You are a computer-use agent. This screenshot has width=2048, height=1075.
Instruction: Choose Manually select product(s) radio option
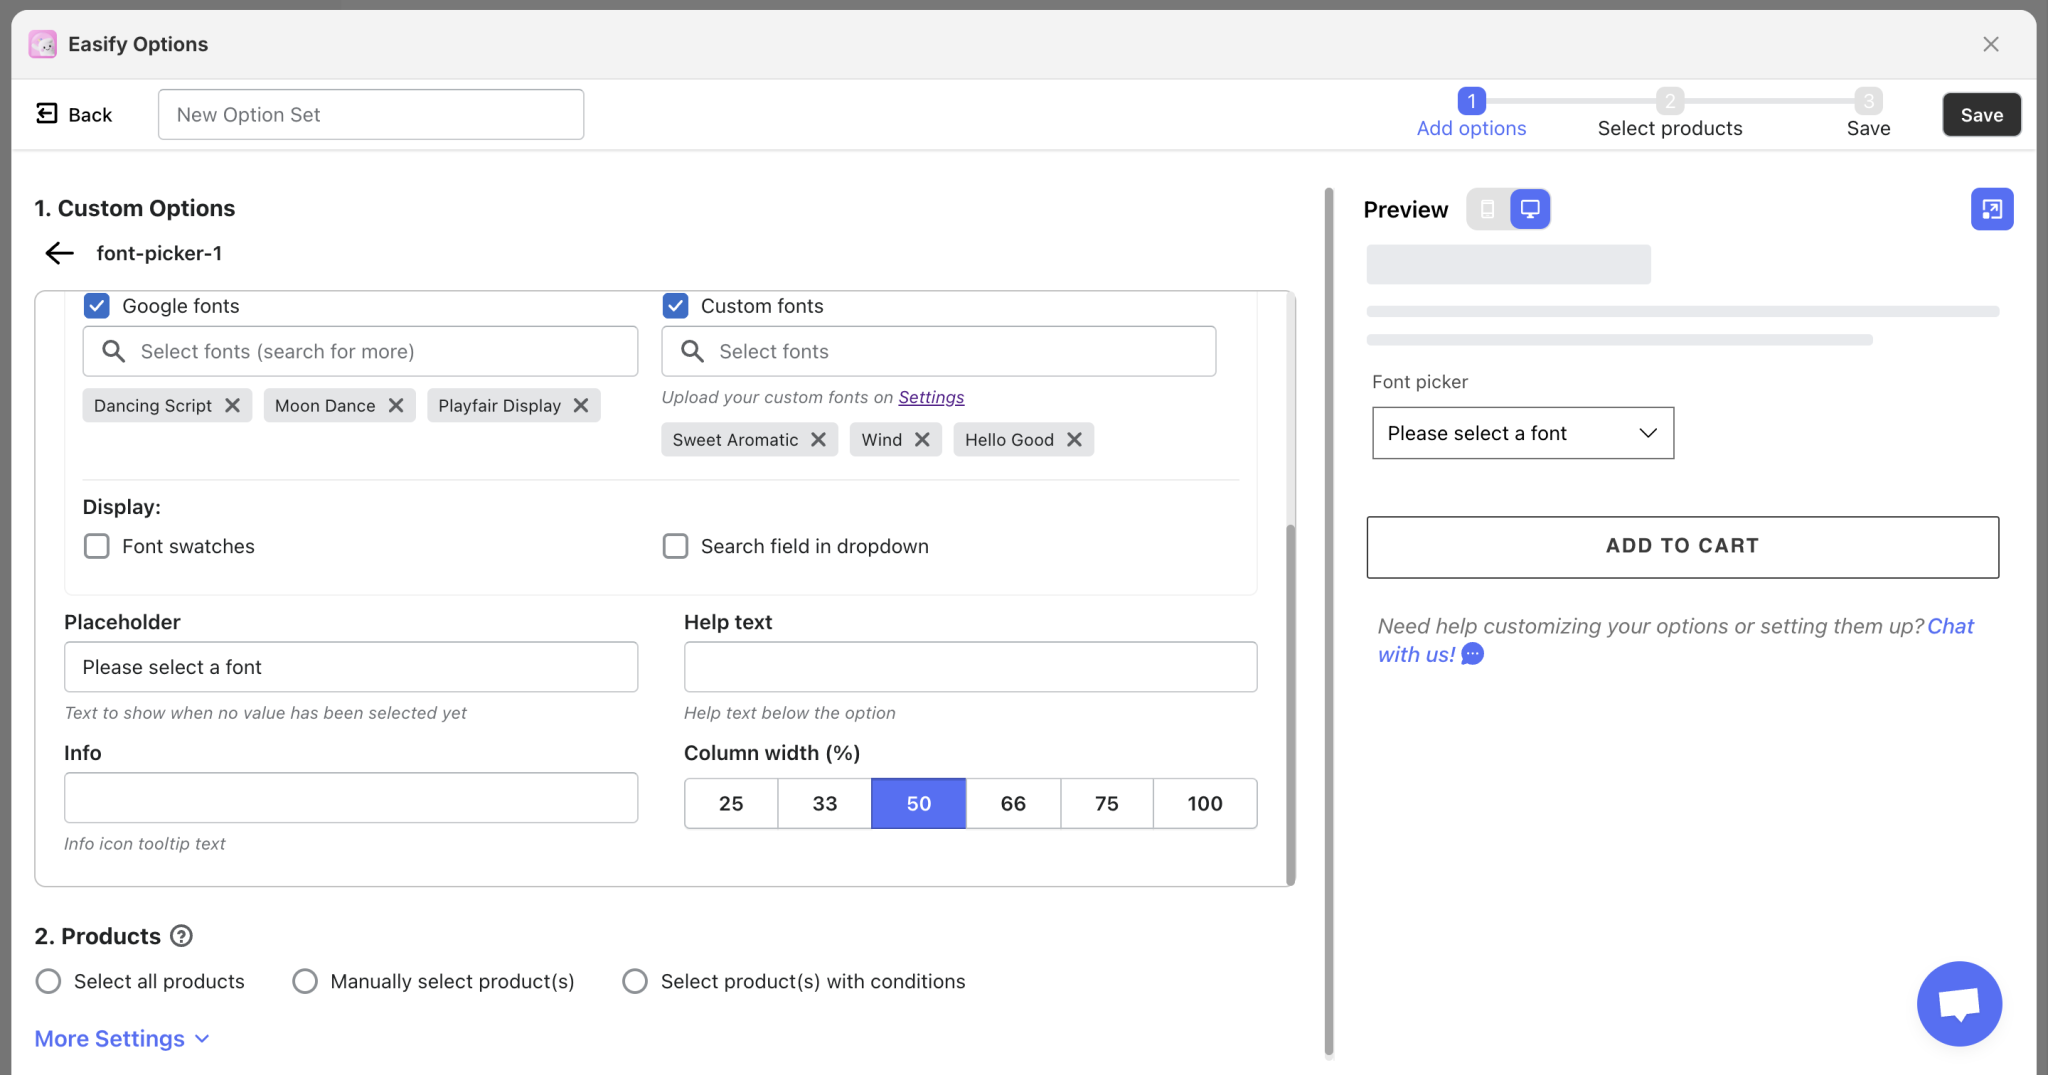305,981
